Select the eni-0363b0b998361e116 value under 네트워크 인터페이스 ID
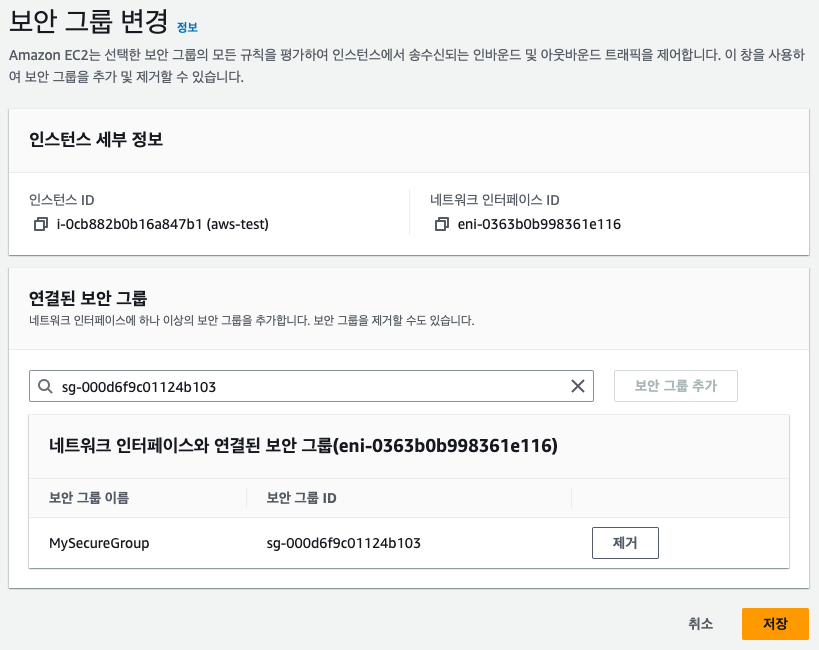Viewport: 819px width, 650px height. click(539, 224)
